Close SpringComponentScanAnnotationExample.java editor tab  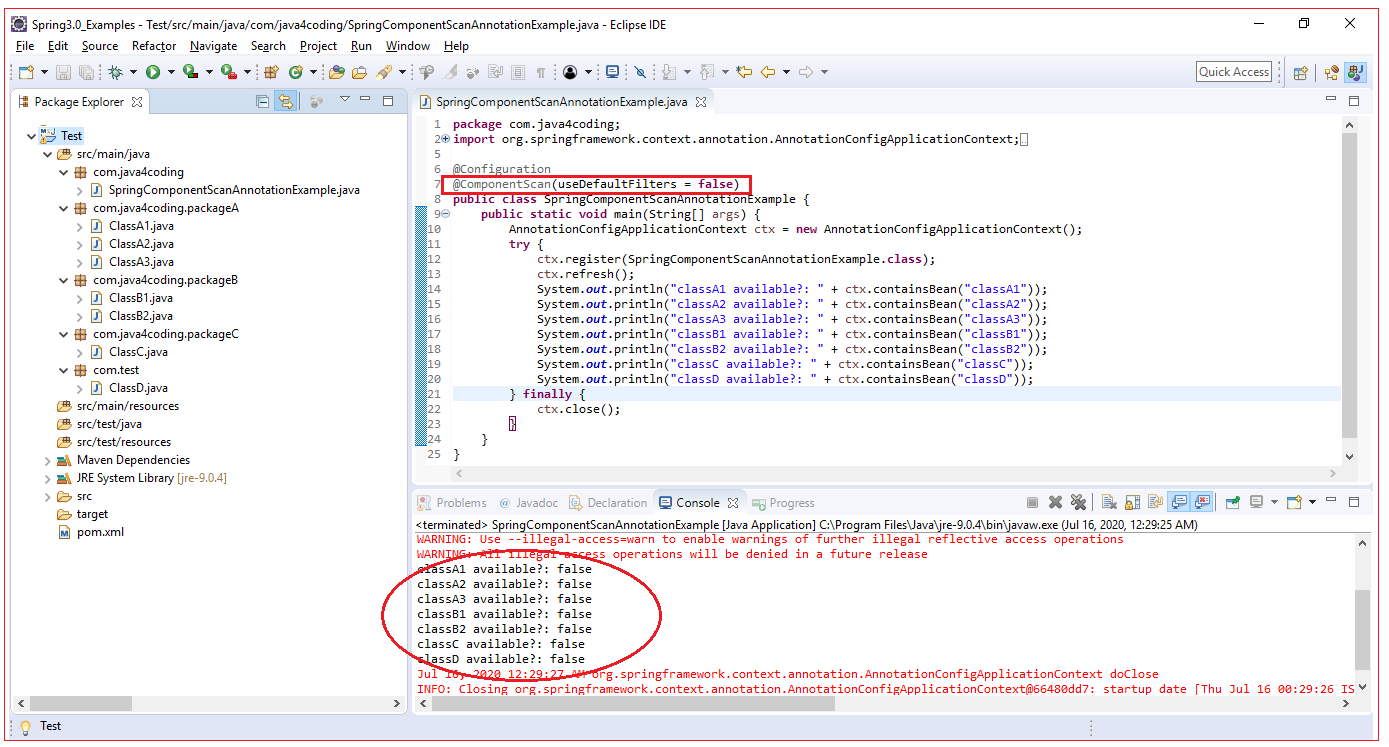pyautogui.click(x=701, y=101)
